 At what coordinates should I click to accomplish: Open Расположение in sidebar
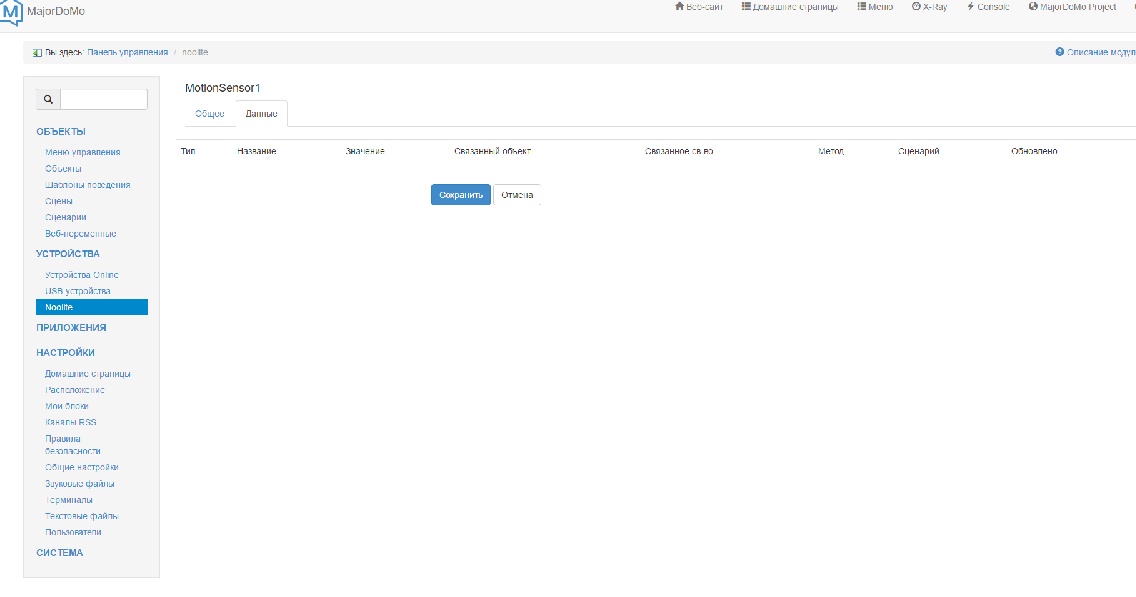click(75, 390)
